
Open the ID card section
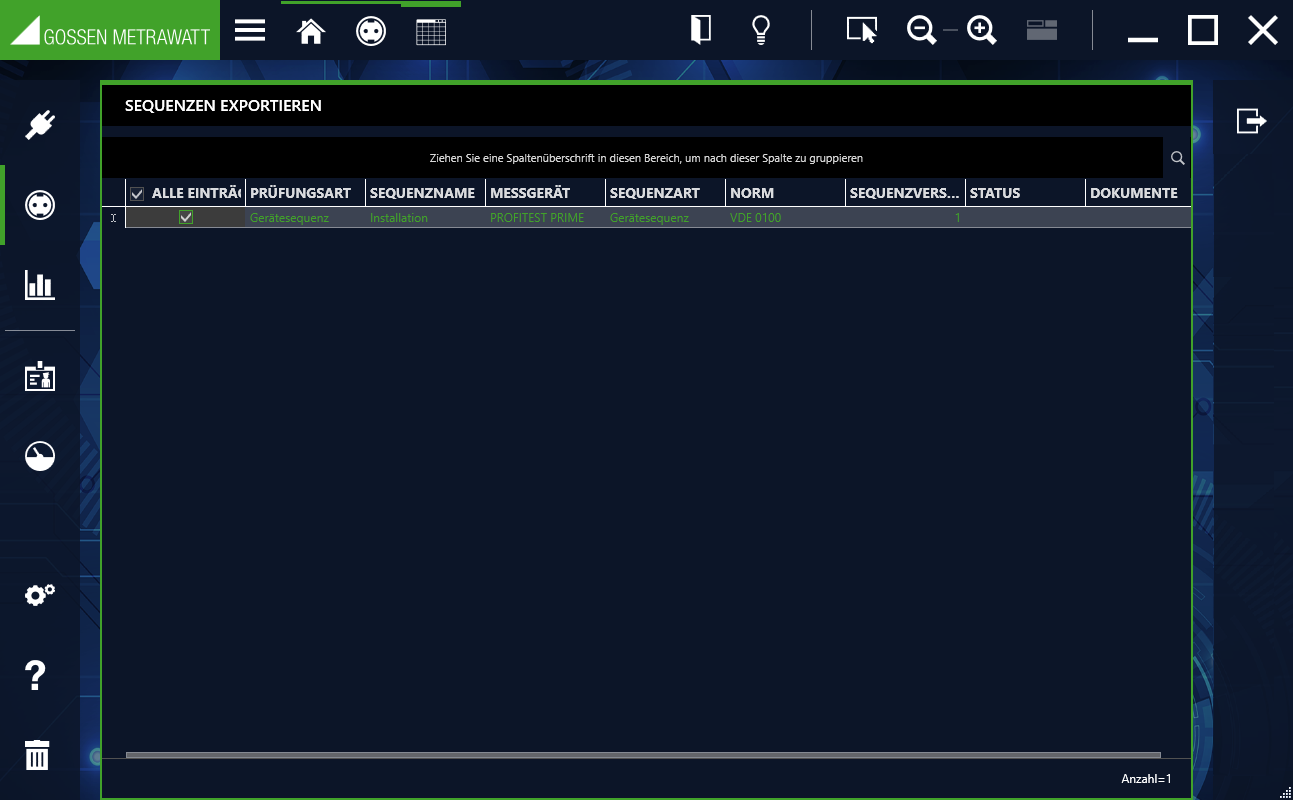point(40,376)
